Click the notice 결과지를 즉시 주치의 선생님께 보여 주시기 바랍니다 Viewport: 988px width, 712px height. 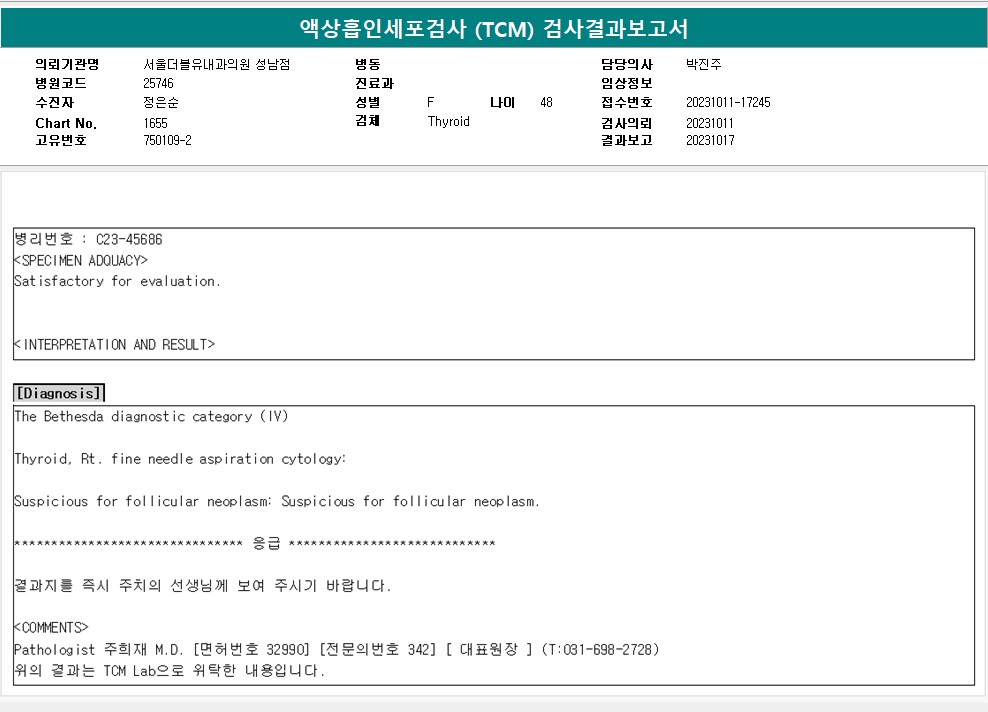(202, 585)
